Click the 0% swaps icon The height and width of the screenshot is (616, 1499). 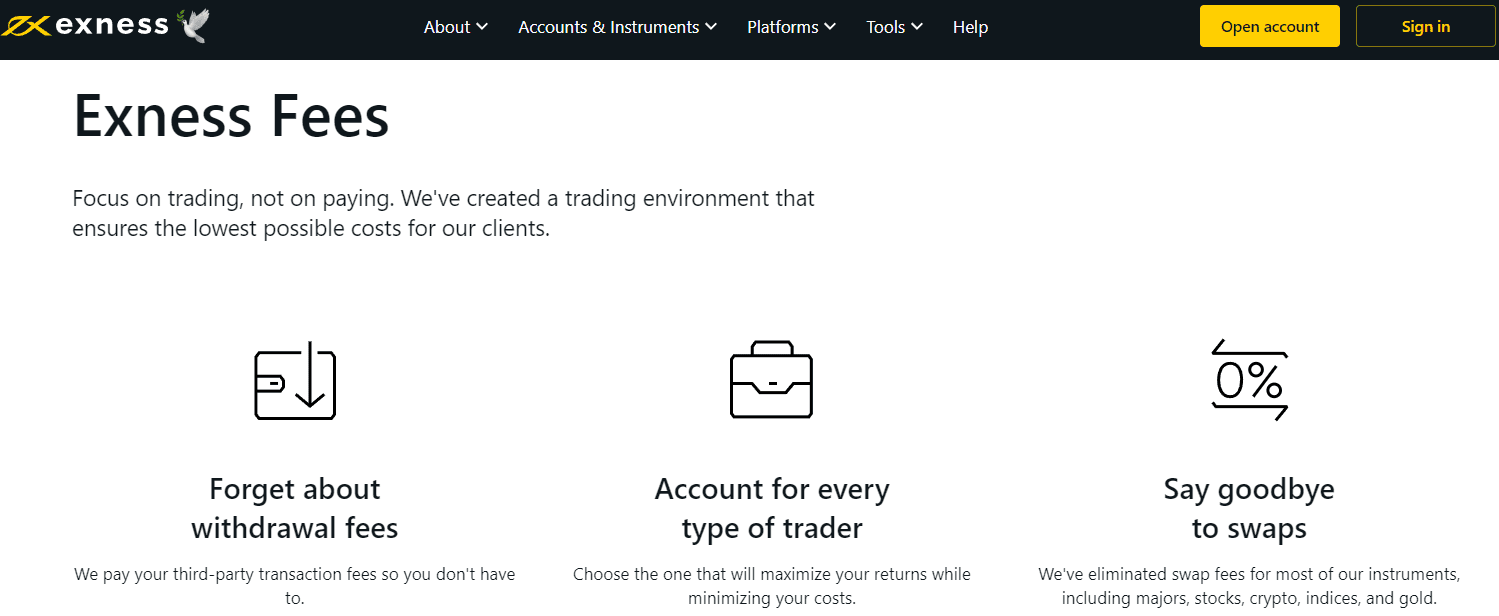tap(1250, 380)
